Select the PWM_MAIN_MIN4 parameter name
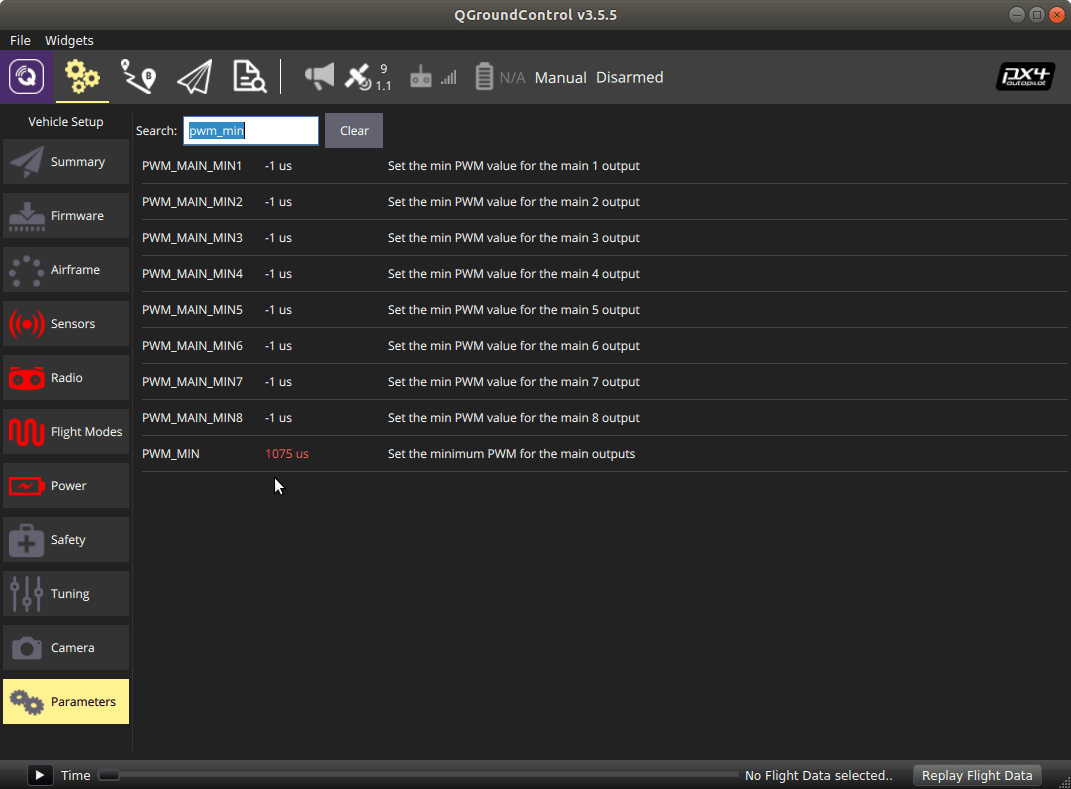Image resolution: width=1071 pixels, height=789 pixels. tap(192, 274)
